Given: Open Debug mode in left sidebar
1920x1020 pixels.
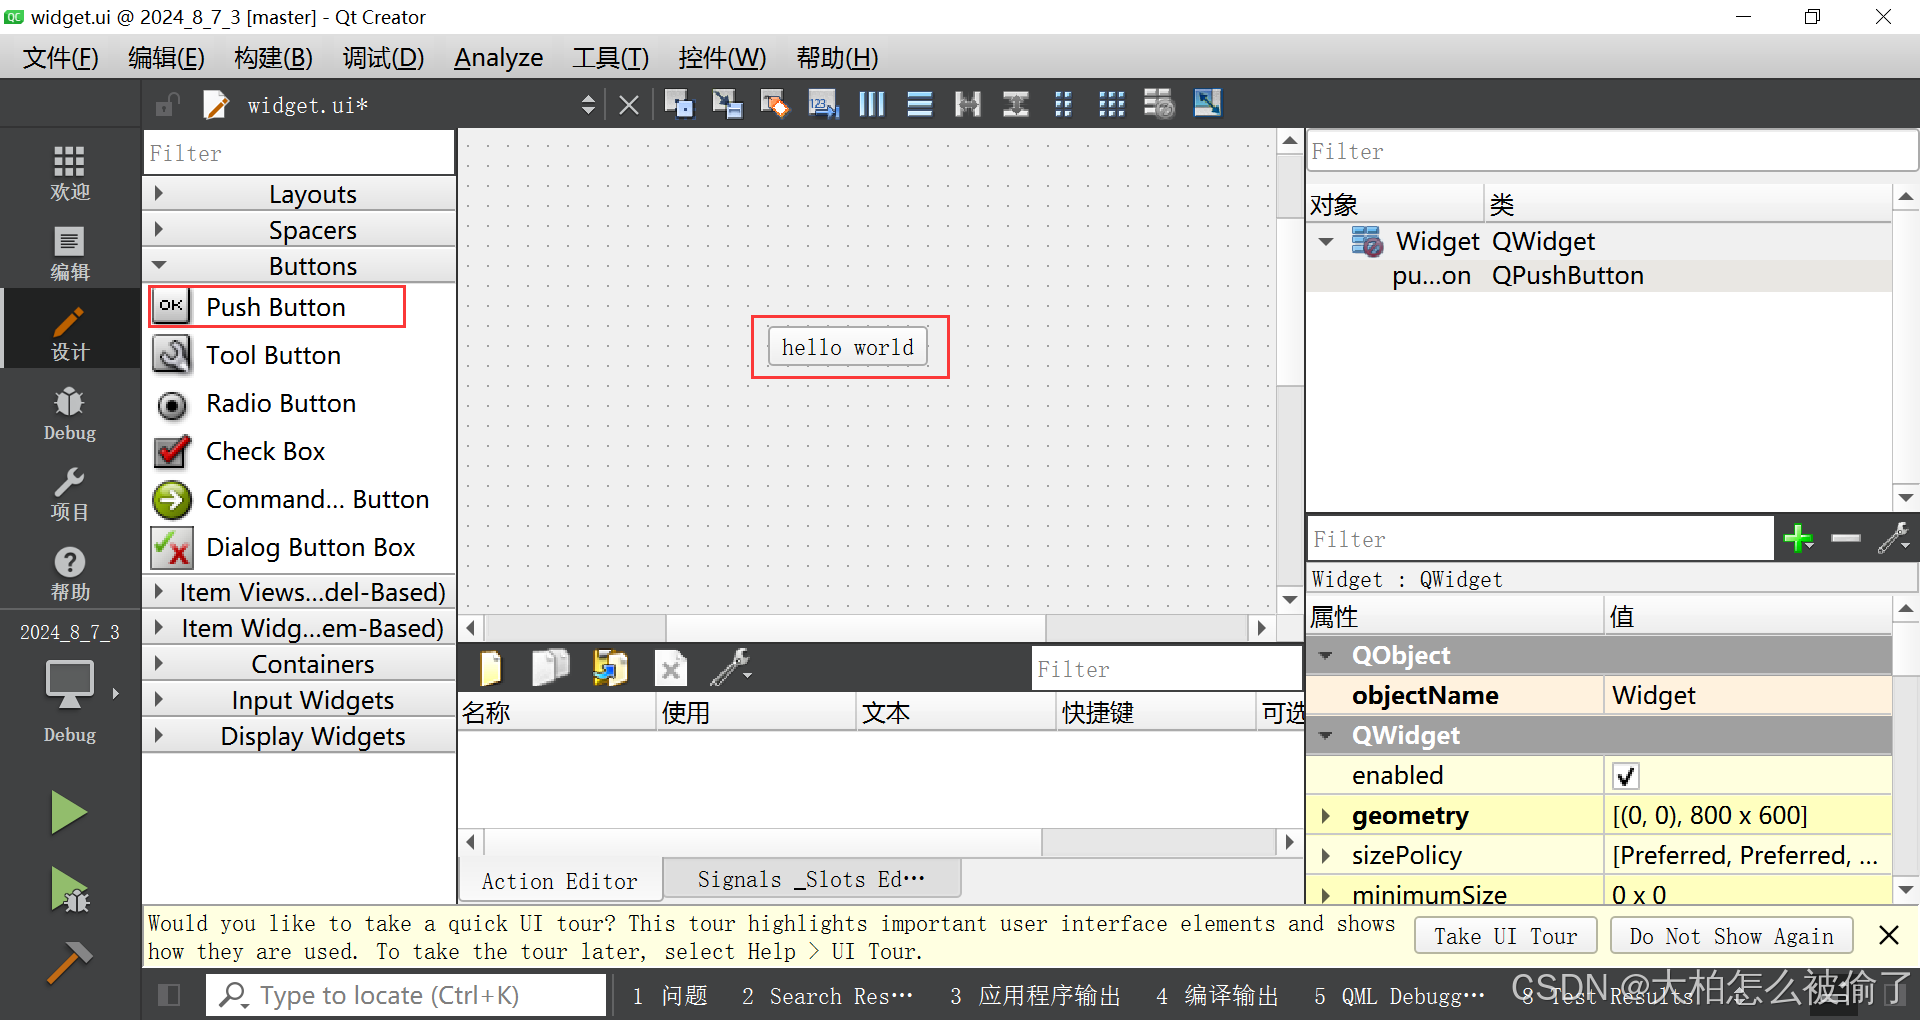Looking at the screenshot, I should coord(70,413).
